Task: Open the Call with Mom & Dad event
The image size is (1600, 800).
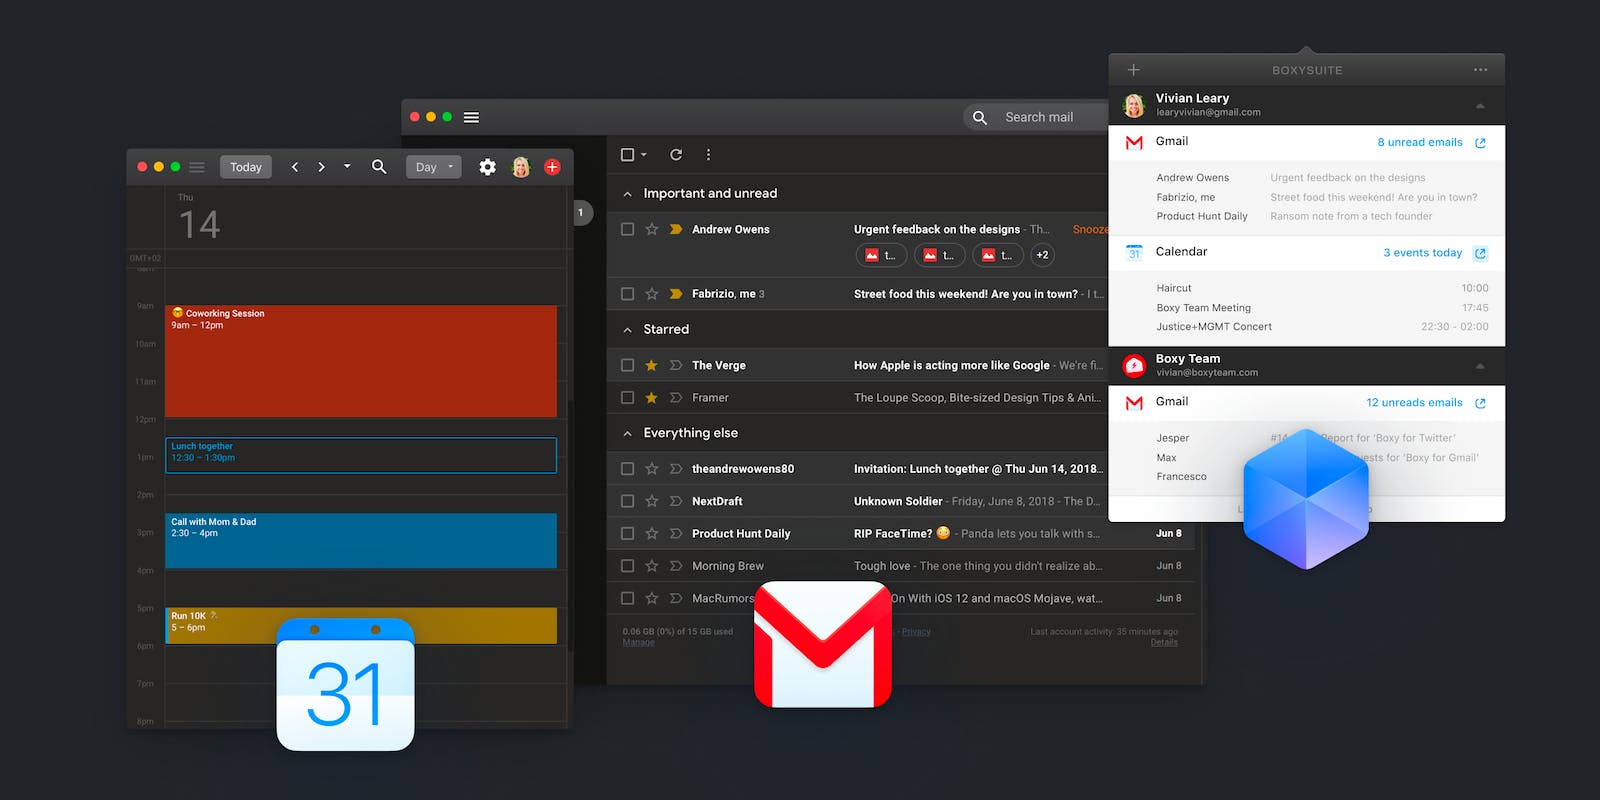Action: (x=361, y=541)
